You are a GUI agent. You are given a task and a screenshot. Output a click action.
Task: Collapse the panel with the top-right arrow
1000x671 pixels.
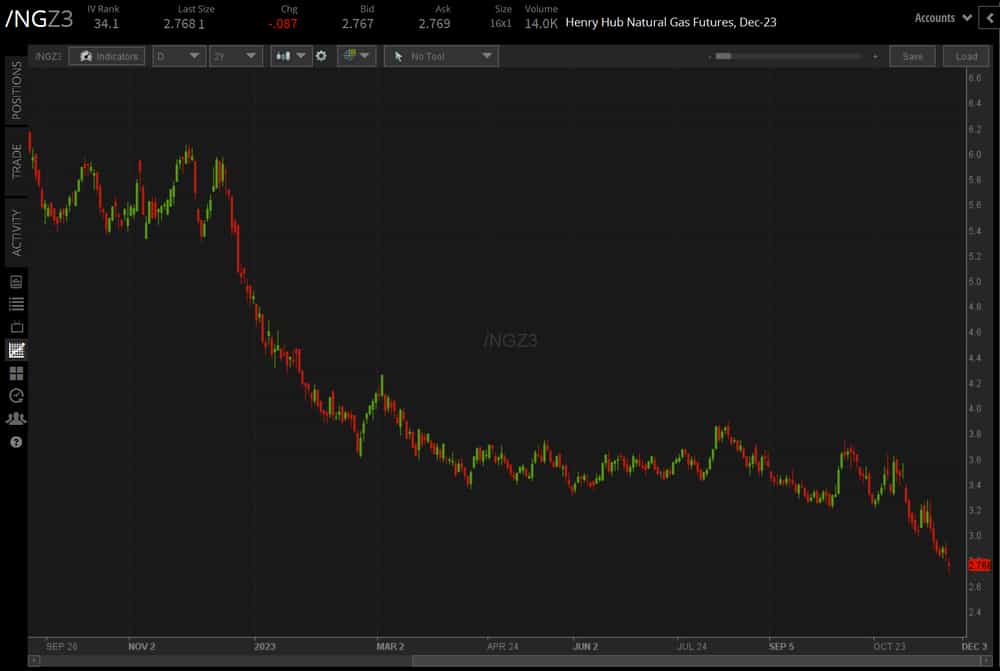(x=990, y=18)
